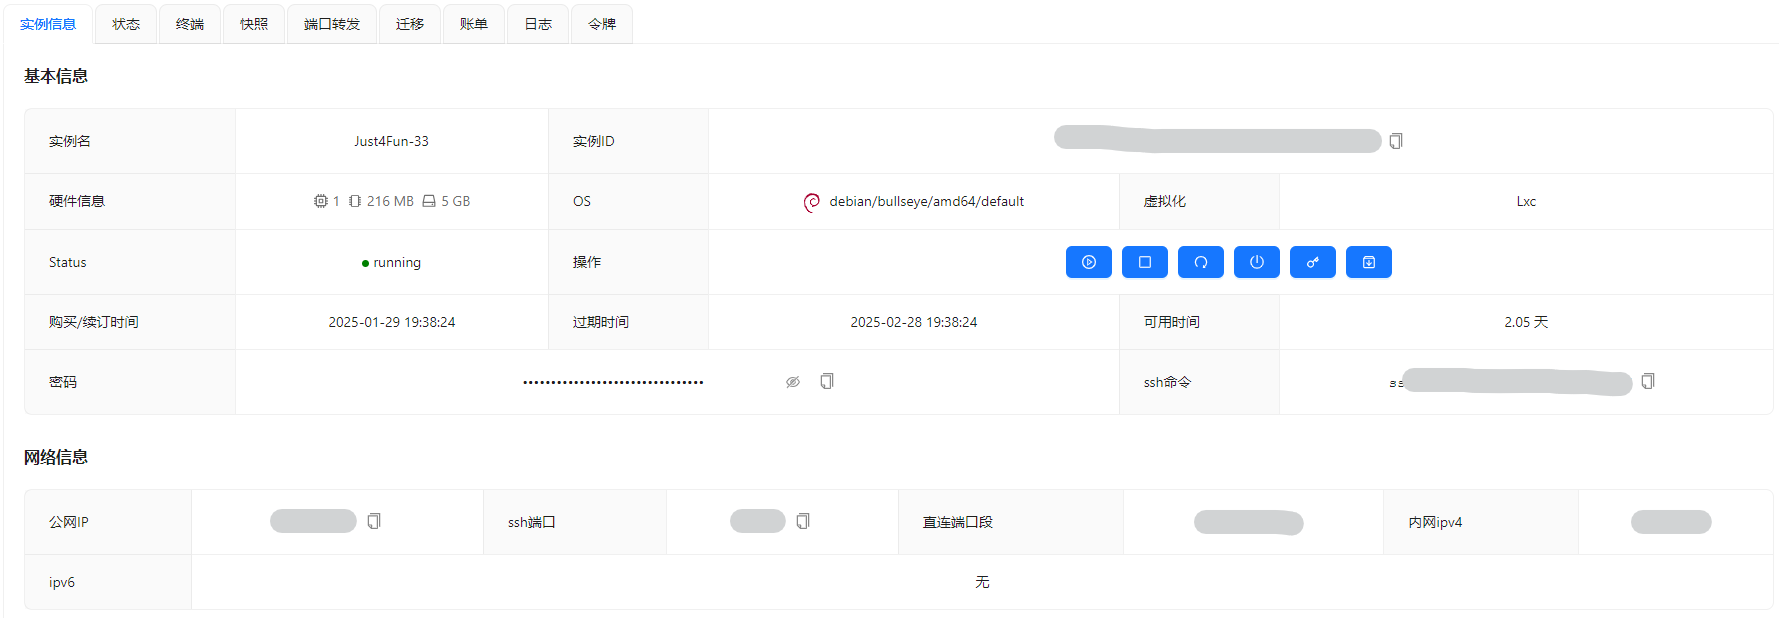The image size is (1779, 618).
Task: Copy the public IP address
Action: pos(374,521)
